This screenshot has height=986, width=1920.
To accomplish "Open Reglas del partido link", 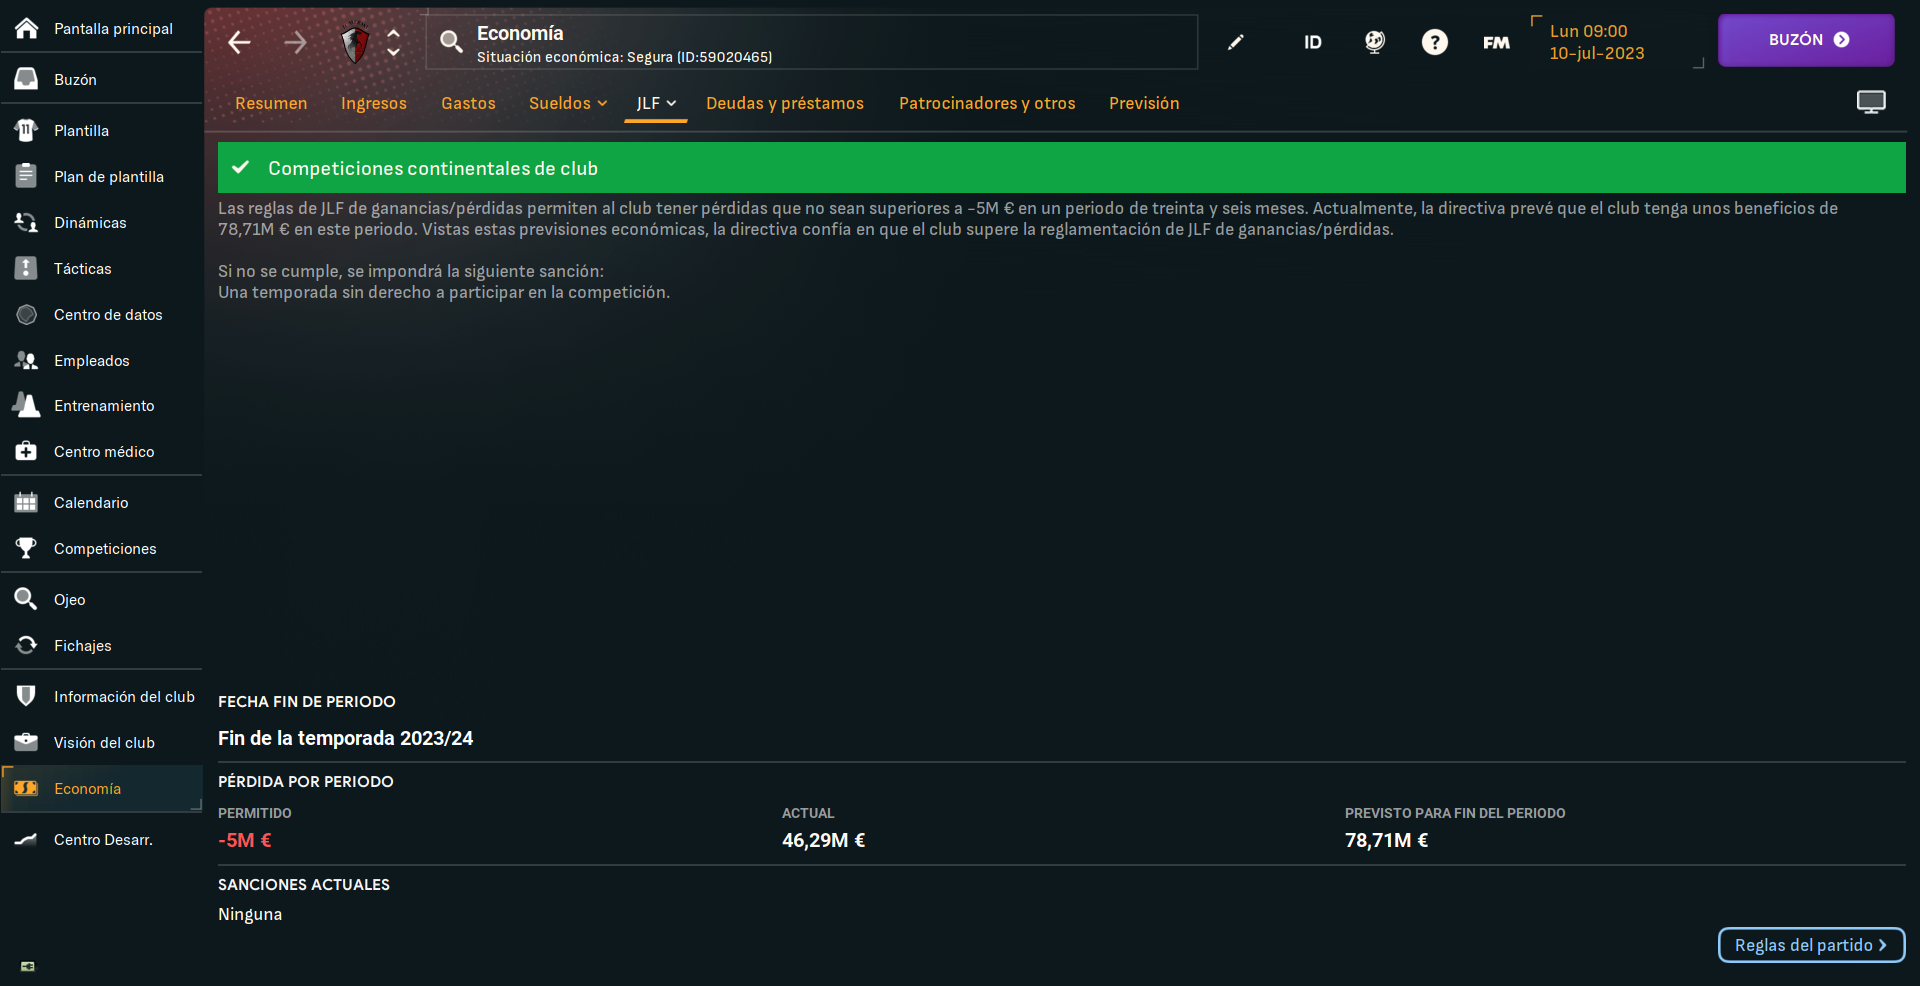I will 1810,945.
